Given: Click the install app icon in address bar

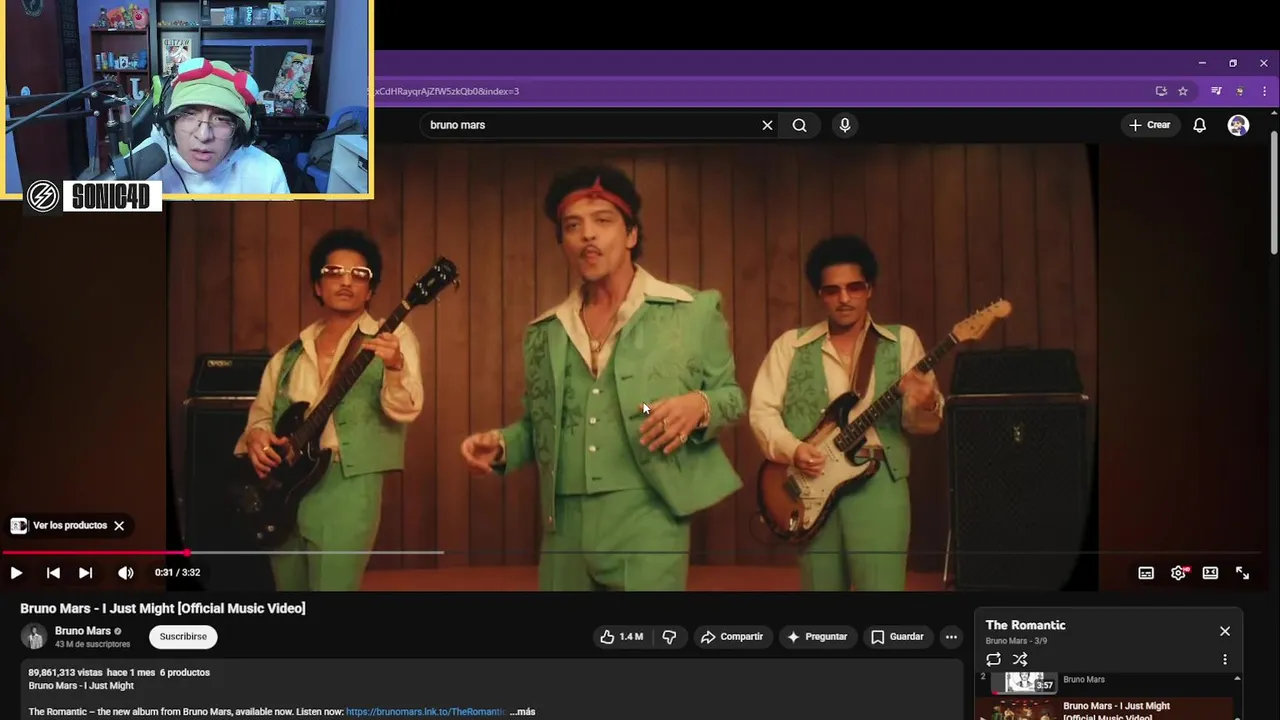Looking at the screenshot, I should click(x=1161, y=91).
